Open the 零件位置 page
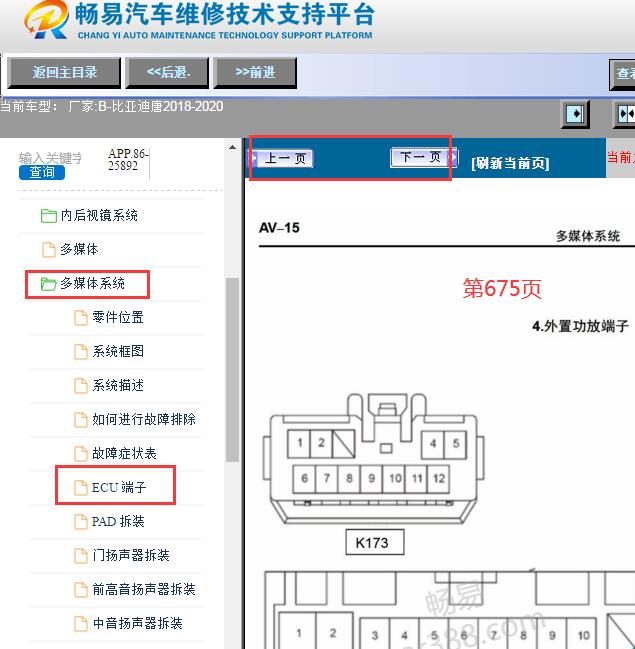Screen dimensions: 635x649 pos(118,317)
